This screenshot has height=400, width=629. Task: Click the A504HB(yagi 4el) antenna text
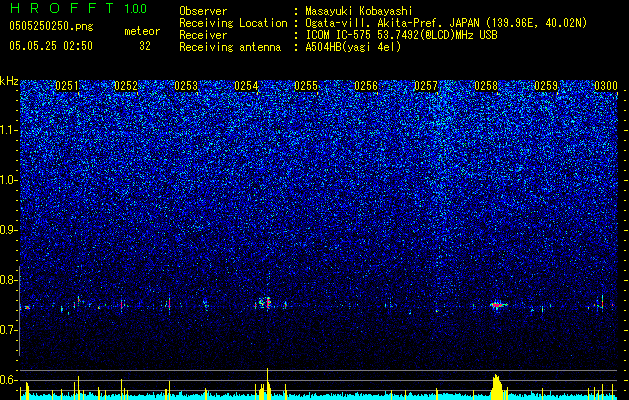[x=353, y=47]
